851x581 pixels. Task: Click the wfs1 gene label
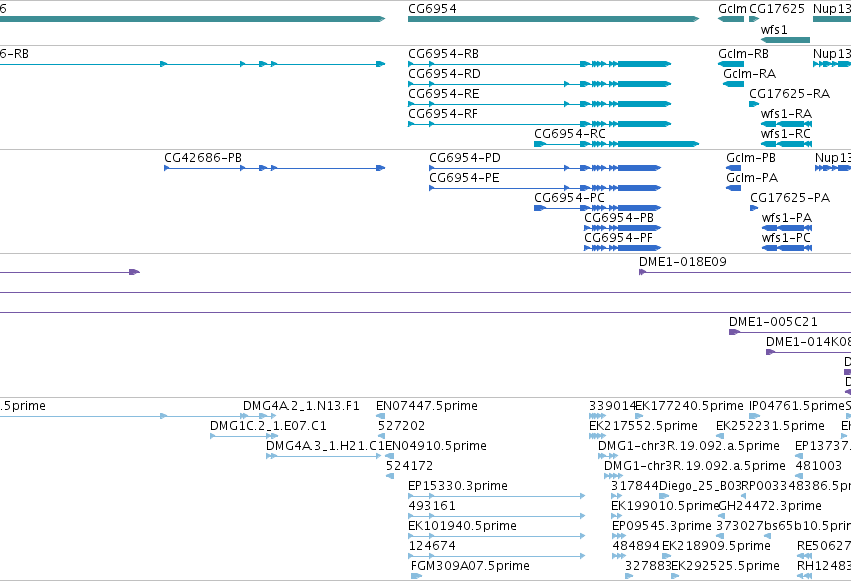click(x=774, y=30)
